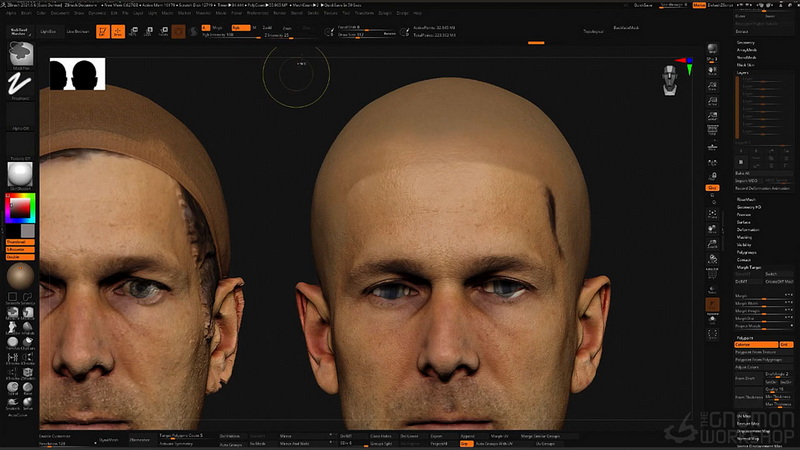The height and width of the screenshot is (450, 800).
Task: Click the LightBox button
Action: coord(48,32)
